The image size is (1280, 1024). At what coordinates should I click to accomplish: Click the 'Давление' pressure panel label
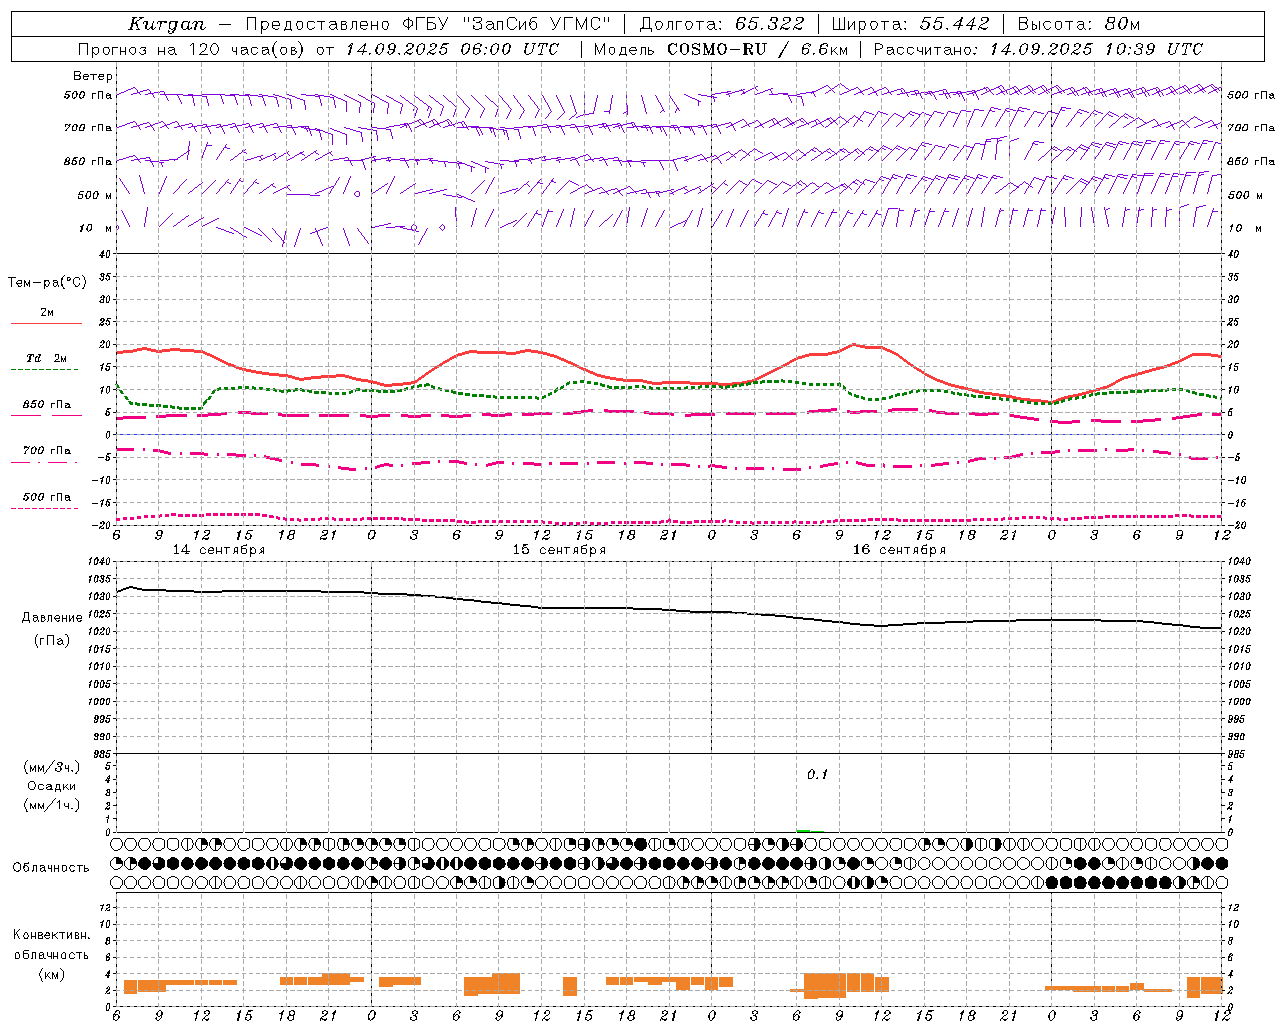52,618
